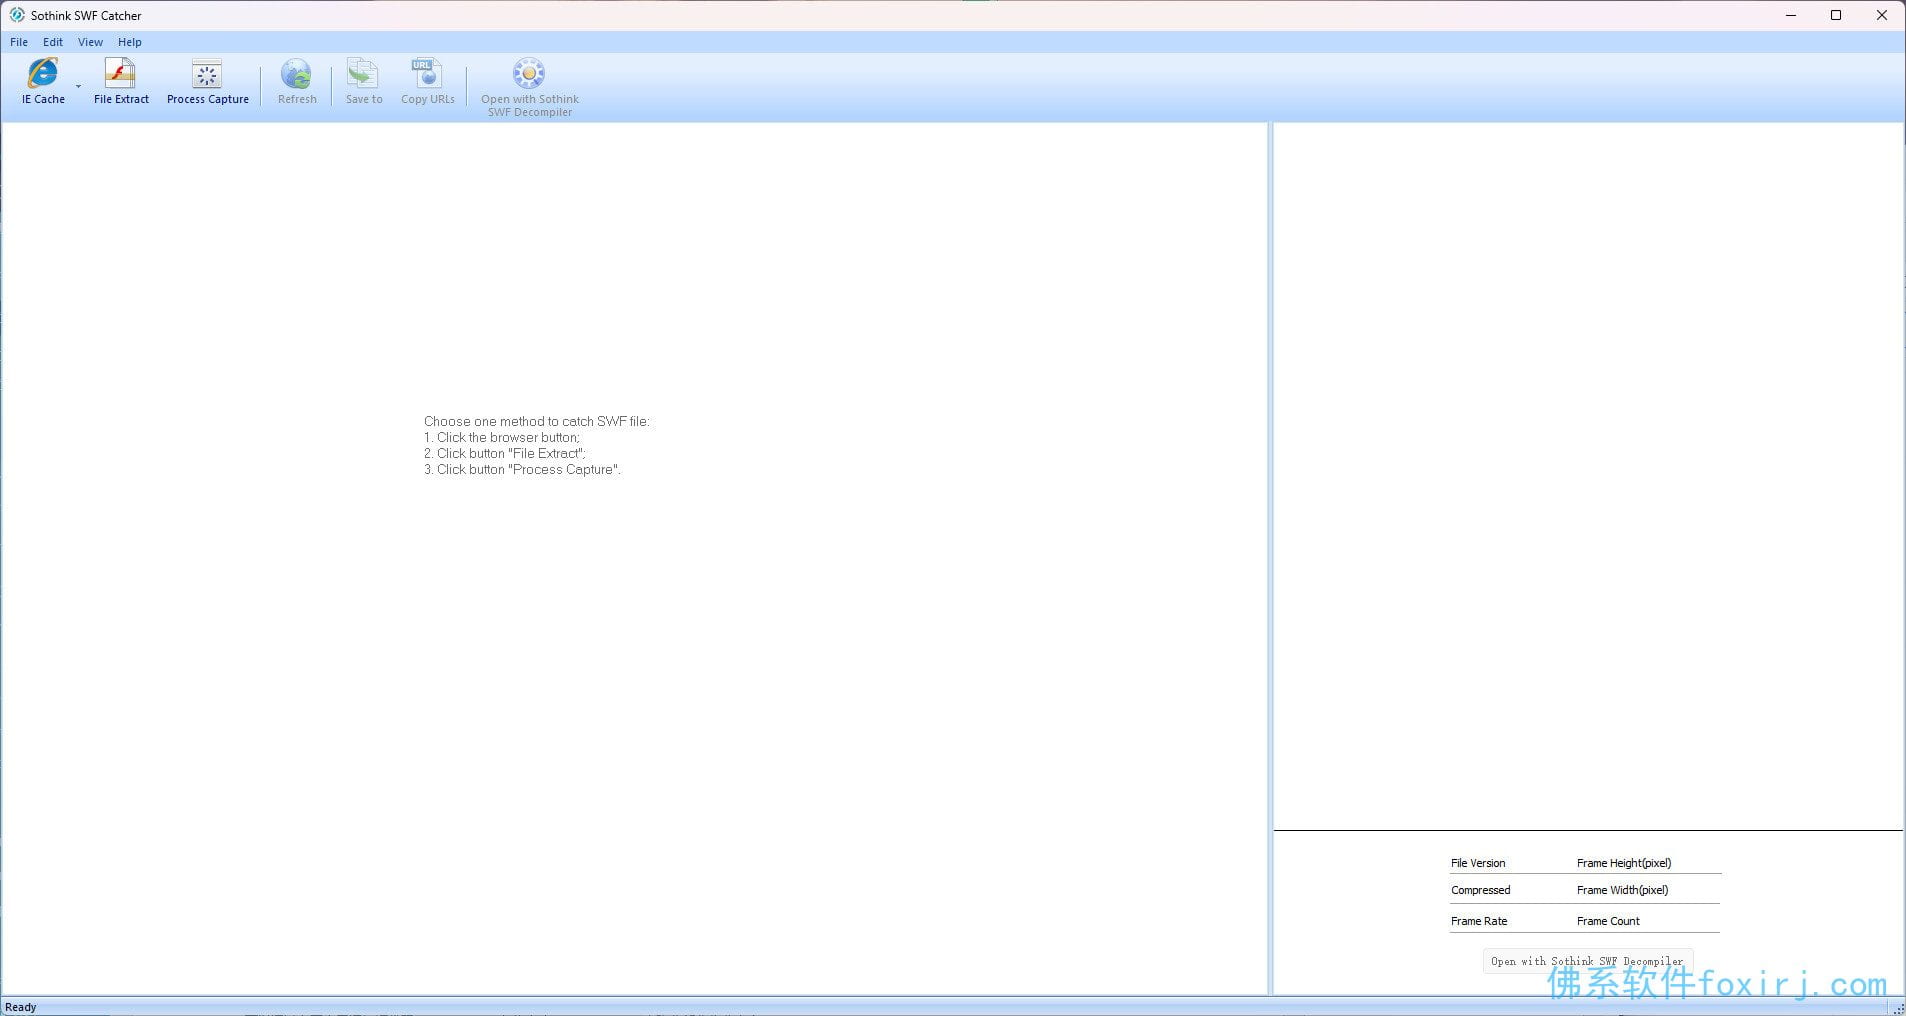Click the Refresh toolbar icon
The image size is (1906, 1016).
point(296,74)
